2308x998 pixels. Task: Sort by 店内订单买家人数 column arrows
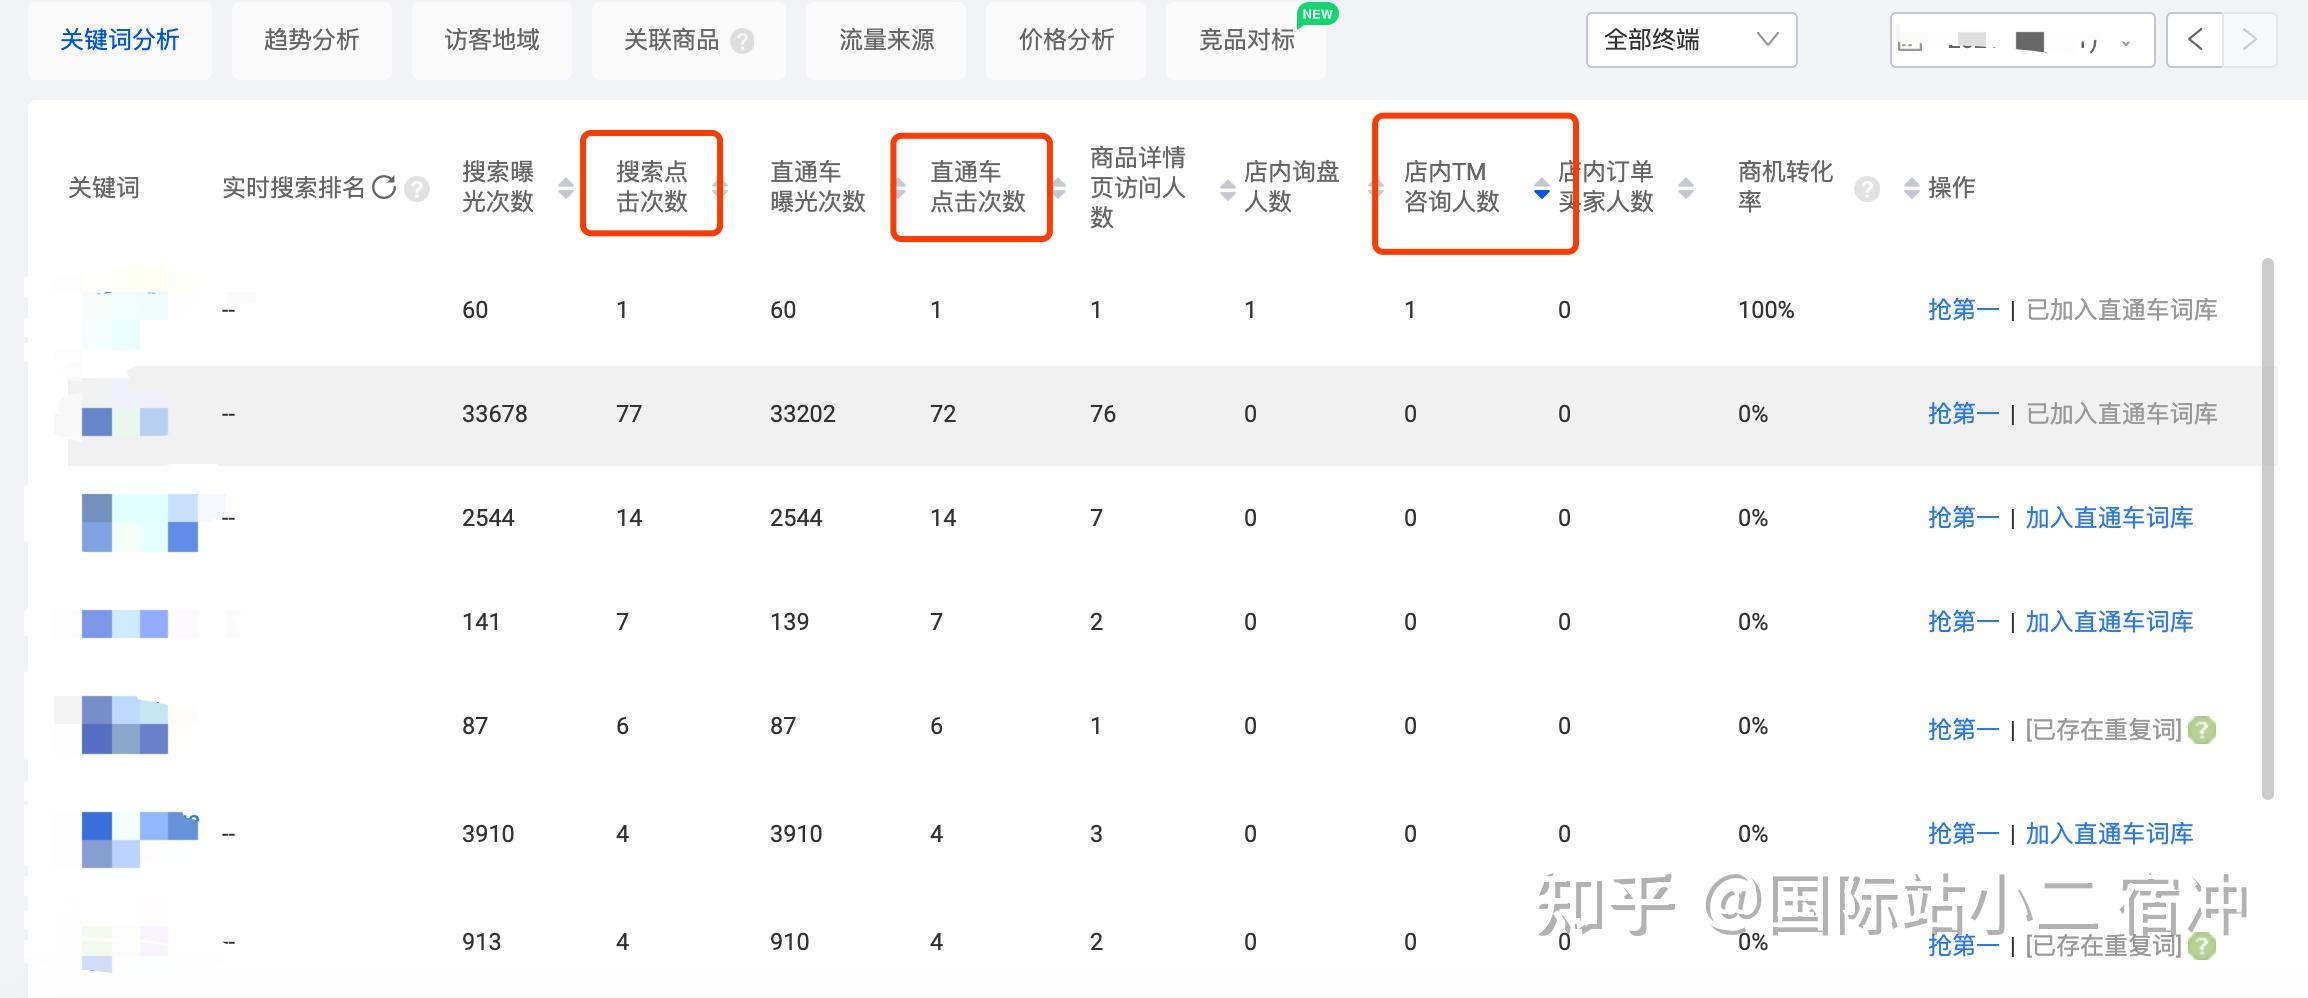[1686, 188]
